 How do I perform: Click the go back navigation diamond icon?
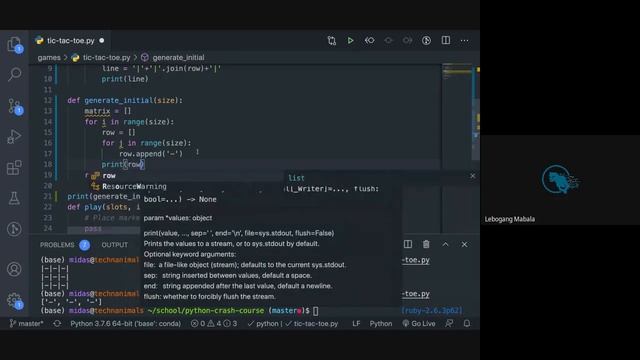pyautogui.click(x=369, y=40)
